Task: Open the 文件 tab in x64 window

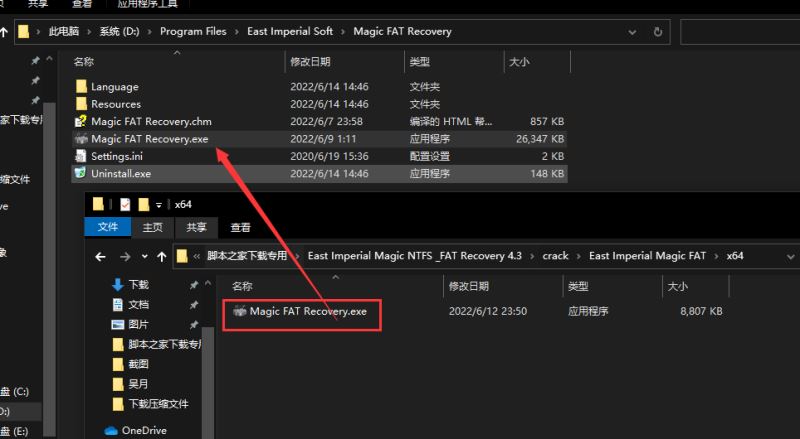Action: pyautogui.click(x=108, y=227)
